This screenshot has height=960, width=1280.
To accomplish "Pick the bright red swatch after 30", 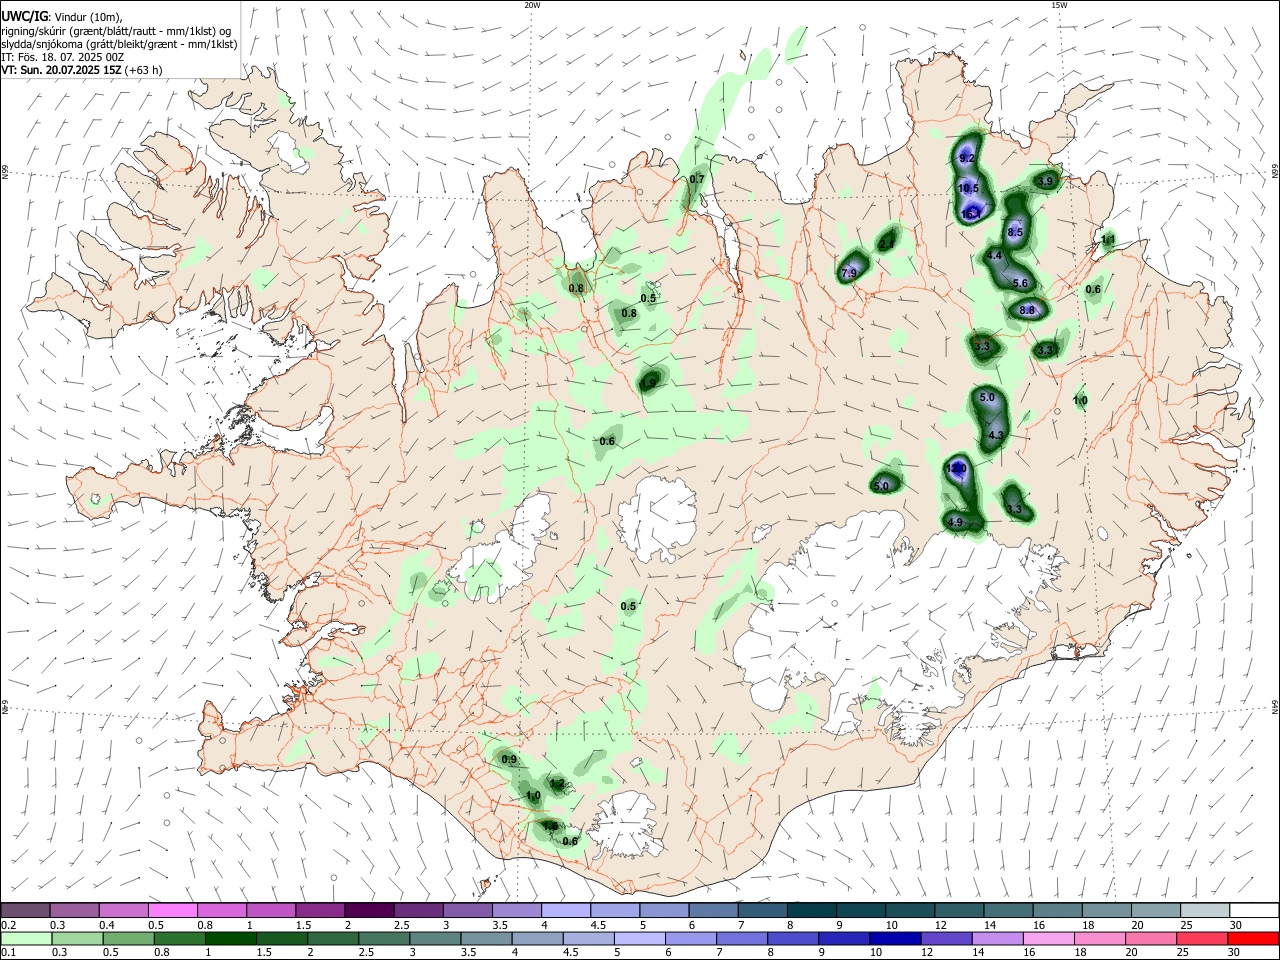I will [1252, 938].
